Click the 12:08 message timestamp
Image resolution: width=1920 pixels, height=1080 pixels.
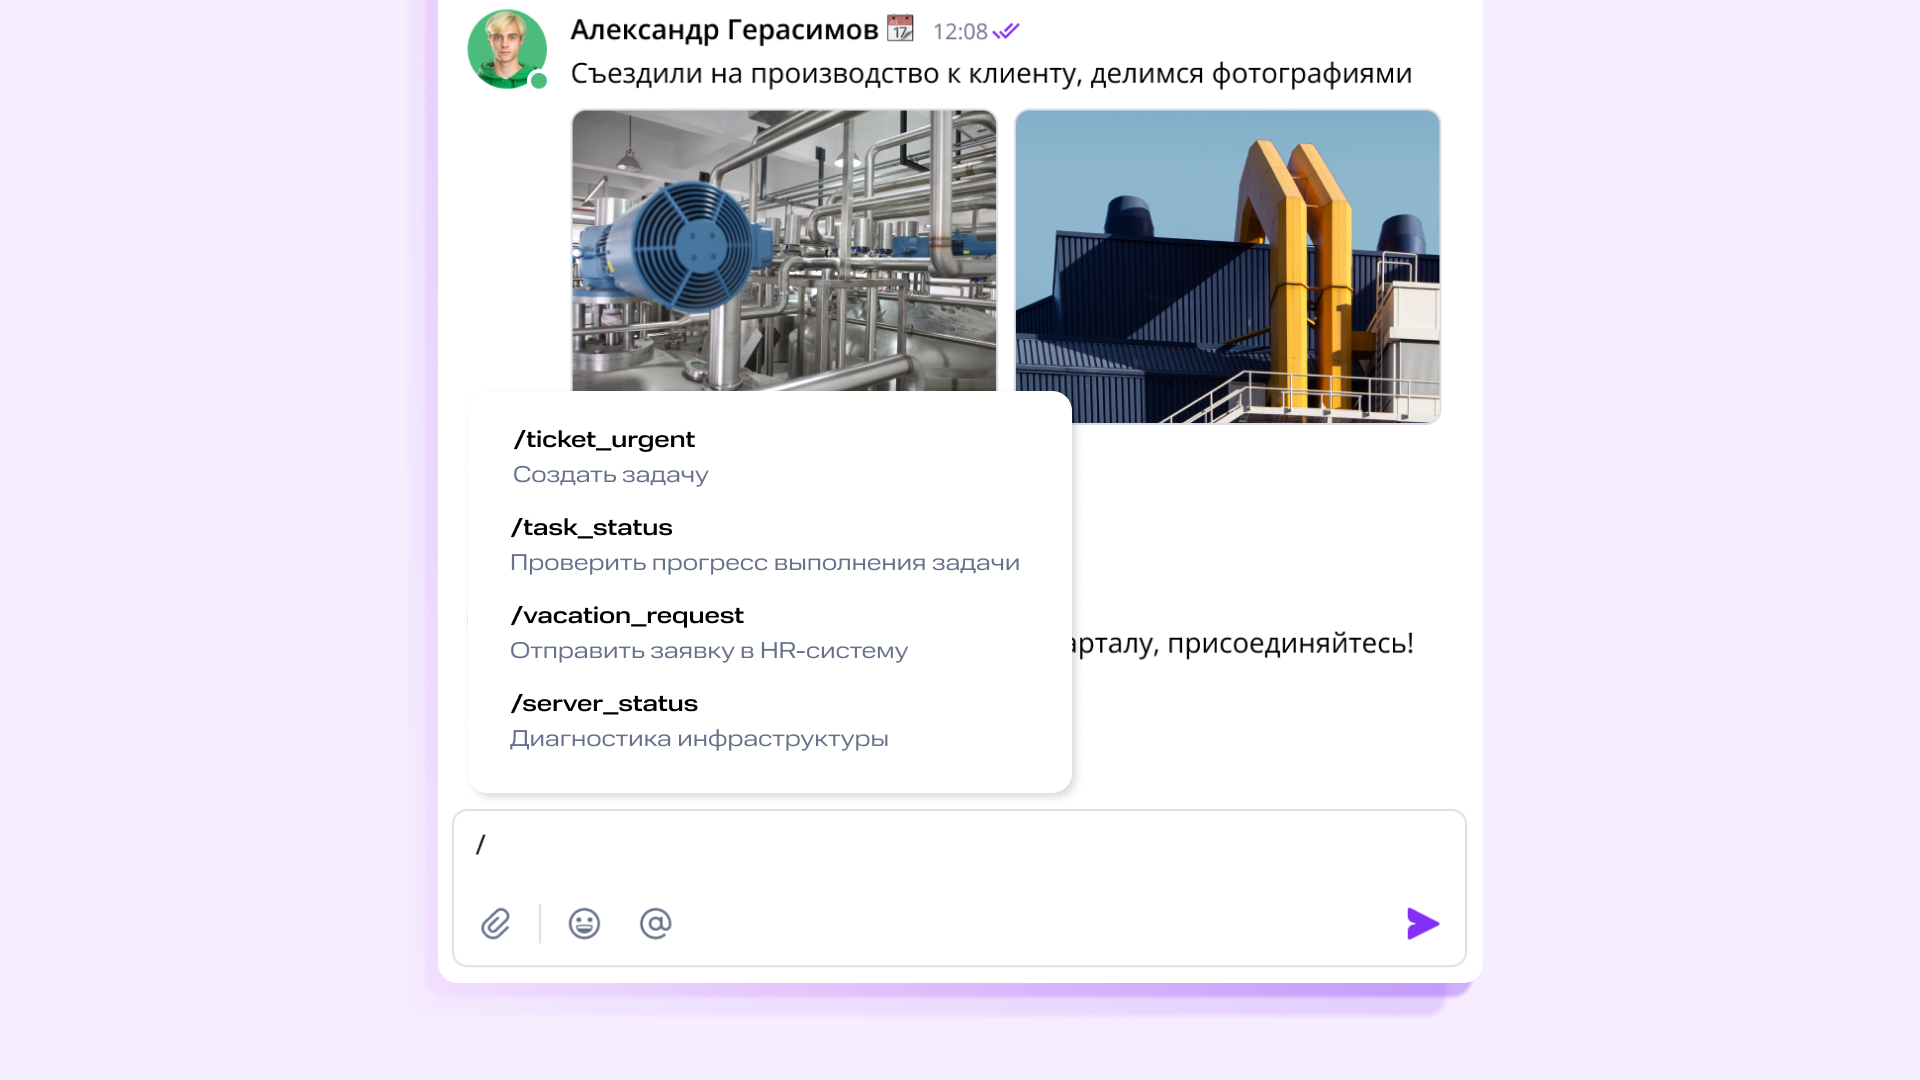(x=960, y=32)
